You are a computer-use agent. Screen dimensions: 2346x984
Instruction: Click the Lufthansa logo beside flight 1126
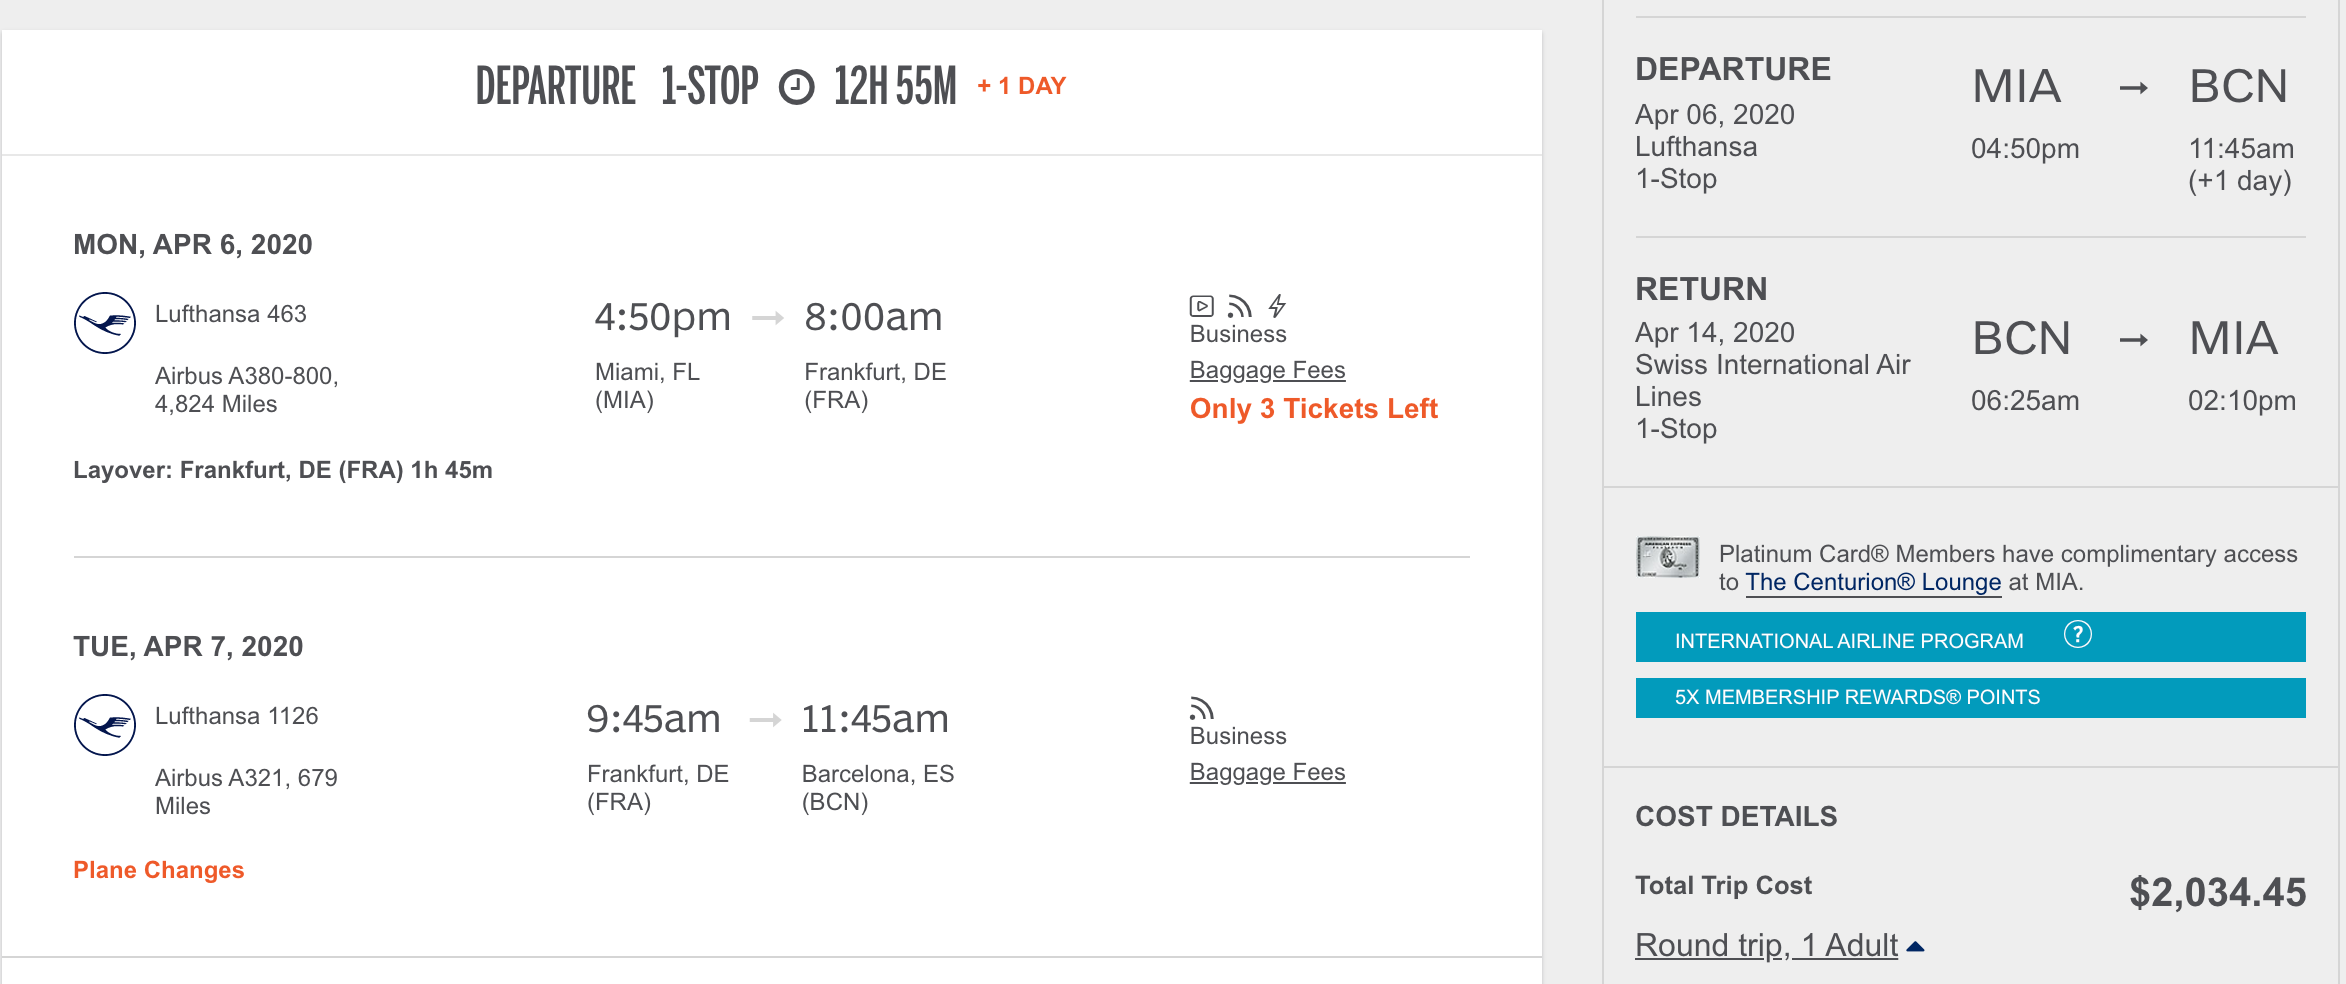point(105,725)
